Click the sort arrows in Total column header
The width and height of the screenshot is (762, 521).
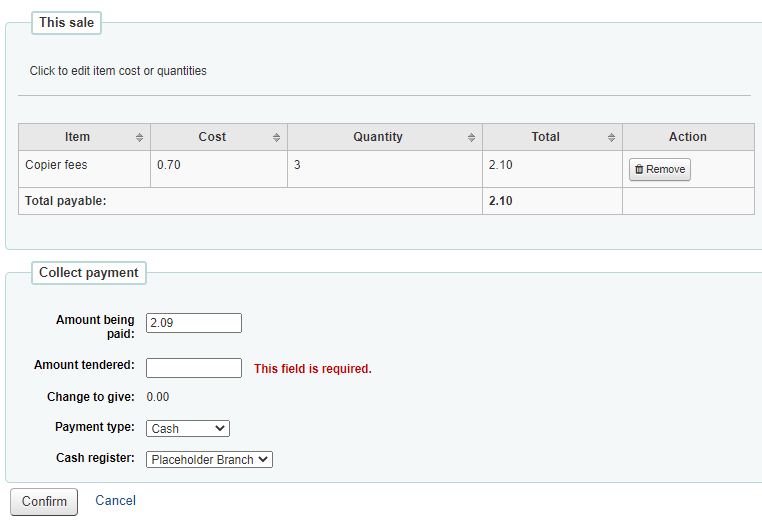point(611,138)
